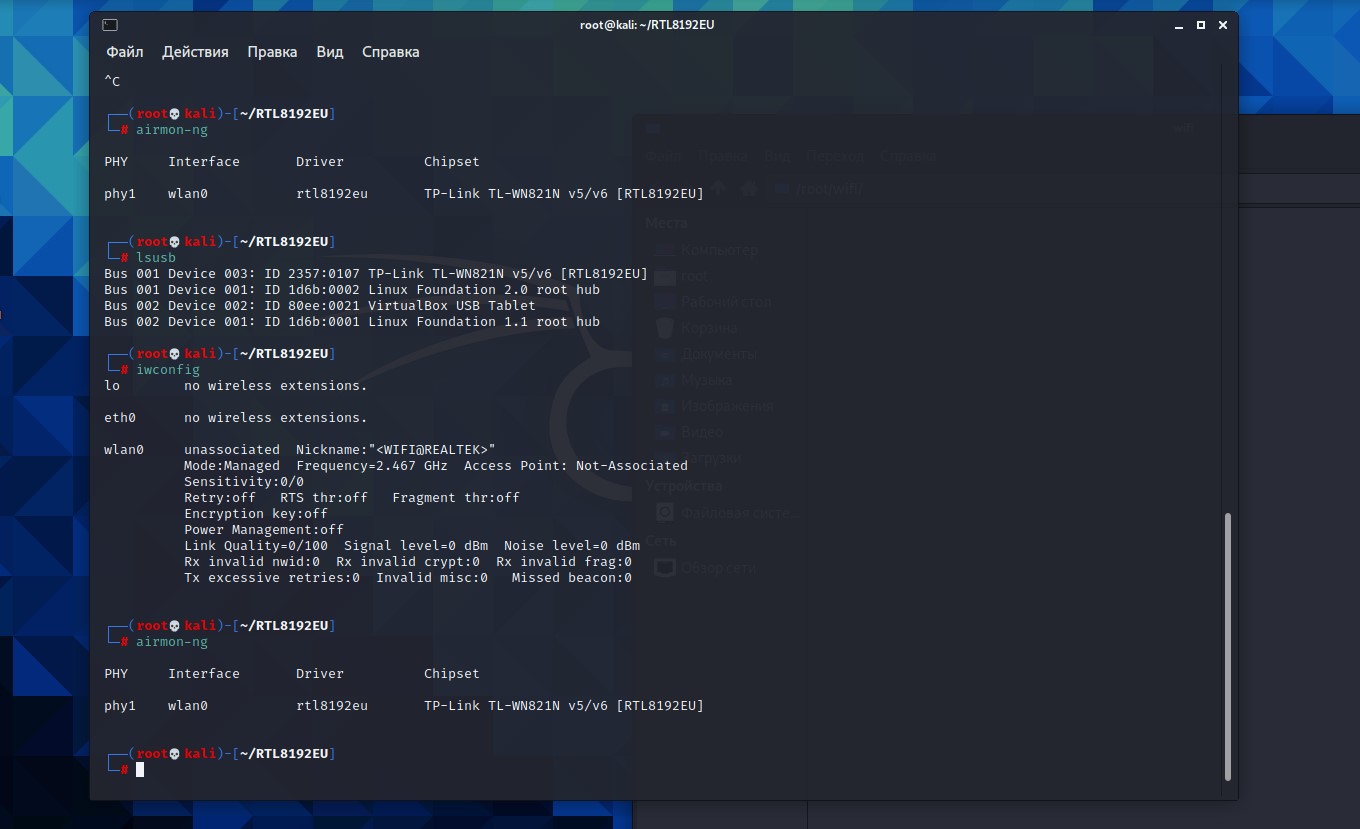Click the "RTS thr:off" value

click(x=324, y=498)
